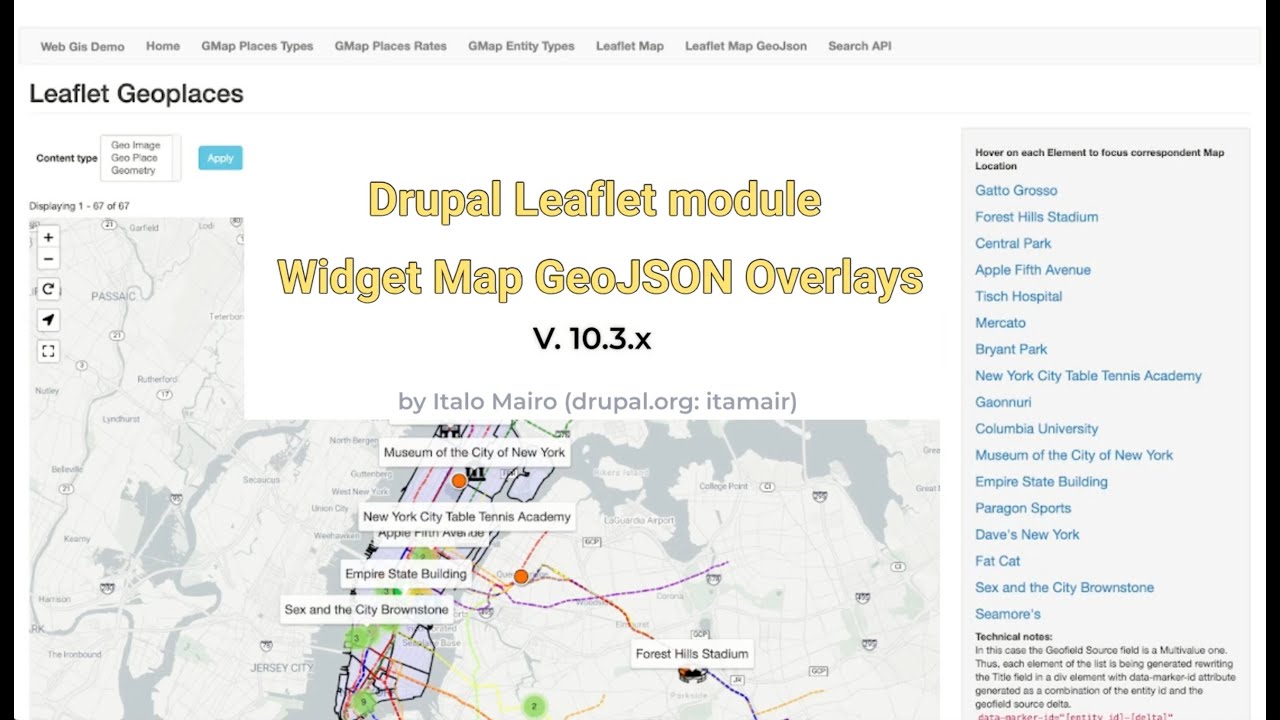This screenshot has height=720, width=1280.
Task: Reset the map view with refresh icon
Action: (48, 290)
